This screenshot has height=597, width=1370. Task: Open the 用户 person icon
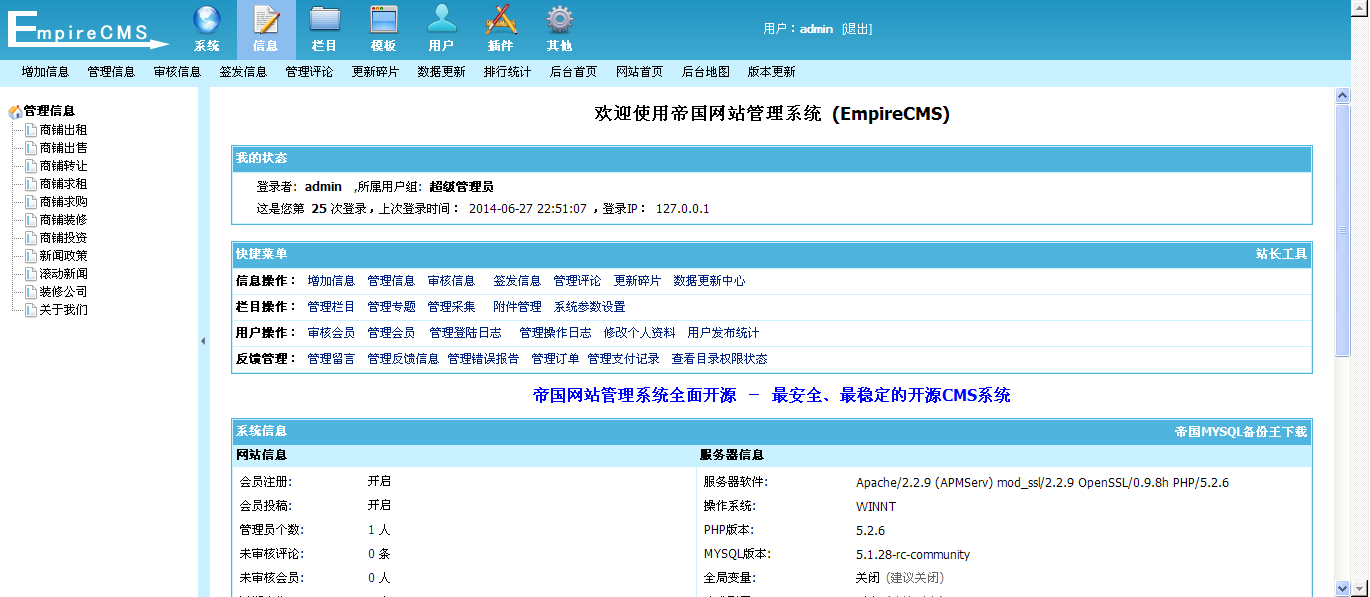coord(441,20)
